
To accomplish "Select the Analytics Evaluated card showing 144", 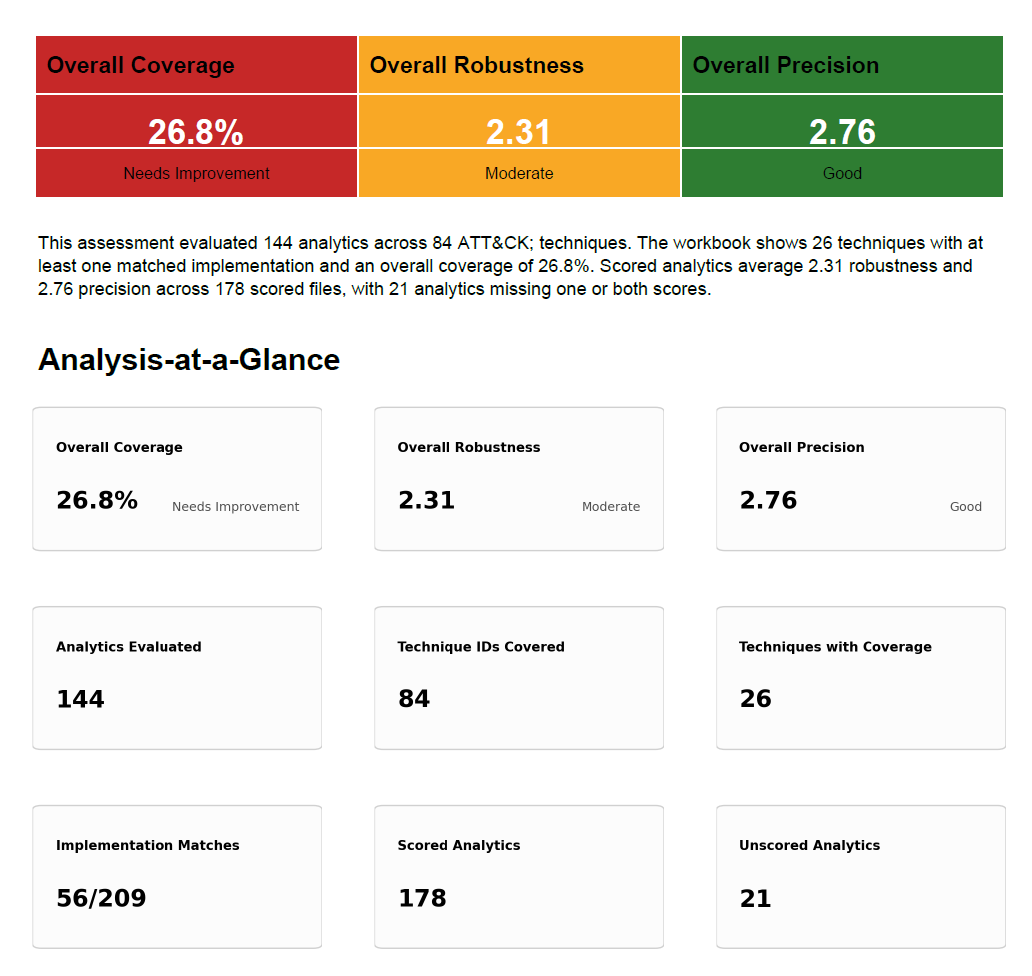I will [x=177, y=678].
